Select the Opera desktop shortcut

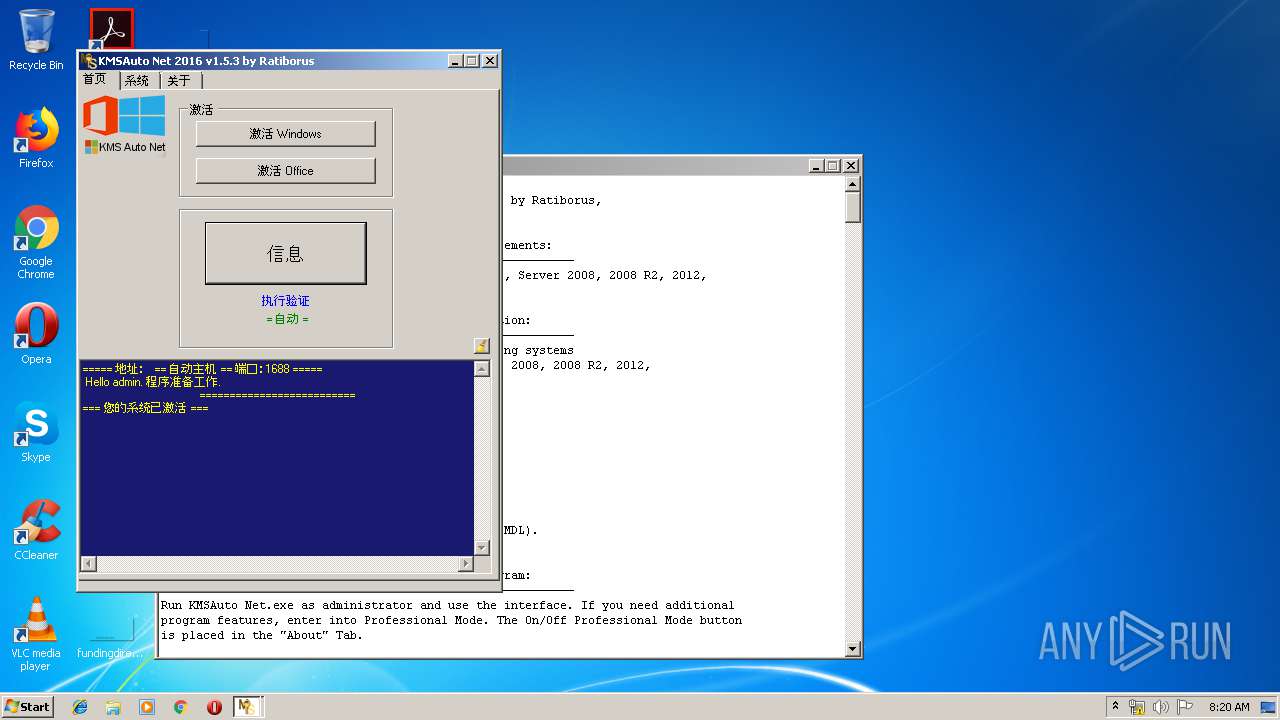tap(36, 334)
